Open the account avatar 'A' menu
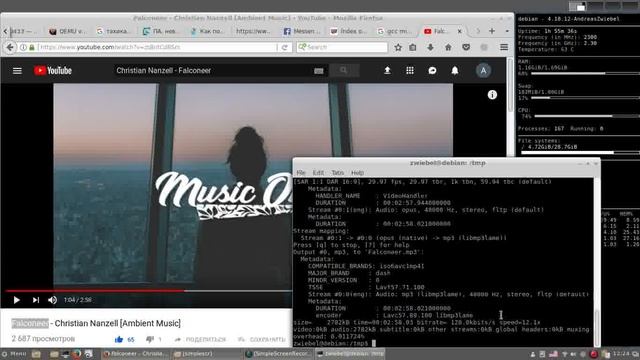Screen dimensions: 640x360 (483, 71)
